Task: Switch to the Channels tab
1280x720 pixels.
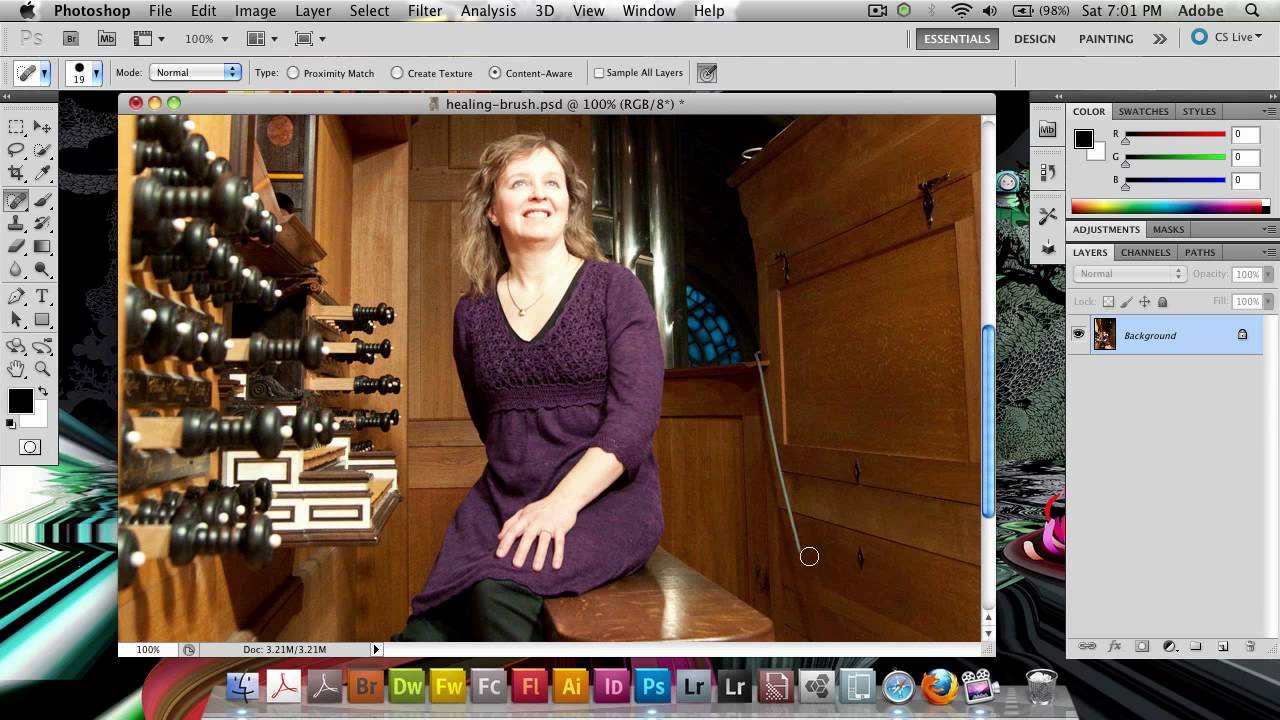Action: [x=1145, y=252]
